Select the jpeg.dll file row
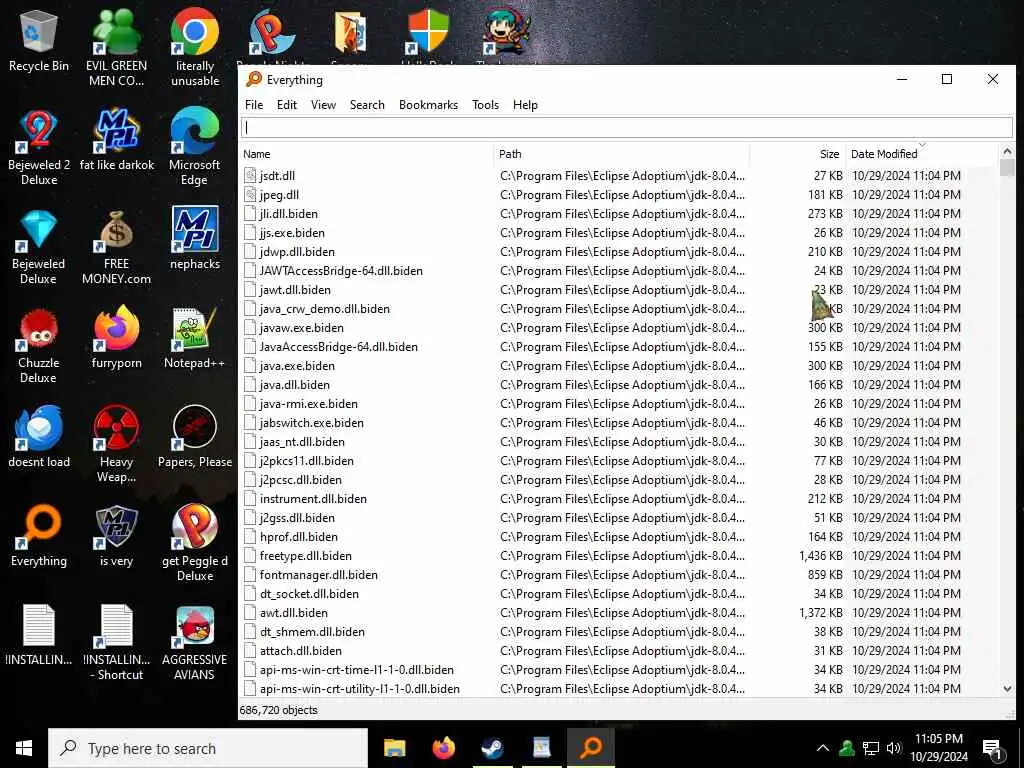1024x768 pixels. [619, 195]
